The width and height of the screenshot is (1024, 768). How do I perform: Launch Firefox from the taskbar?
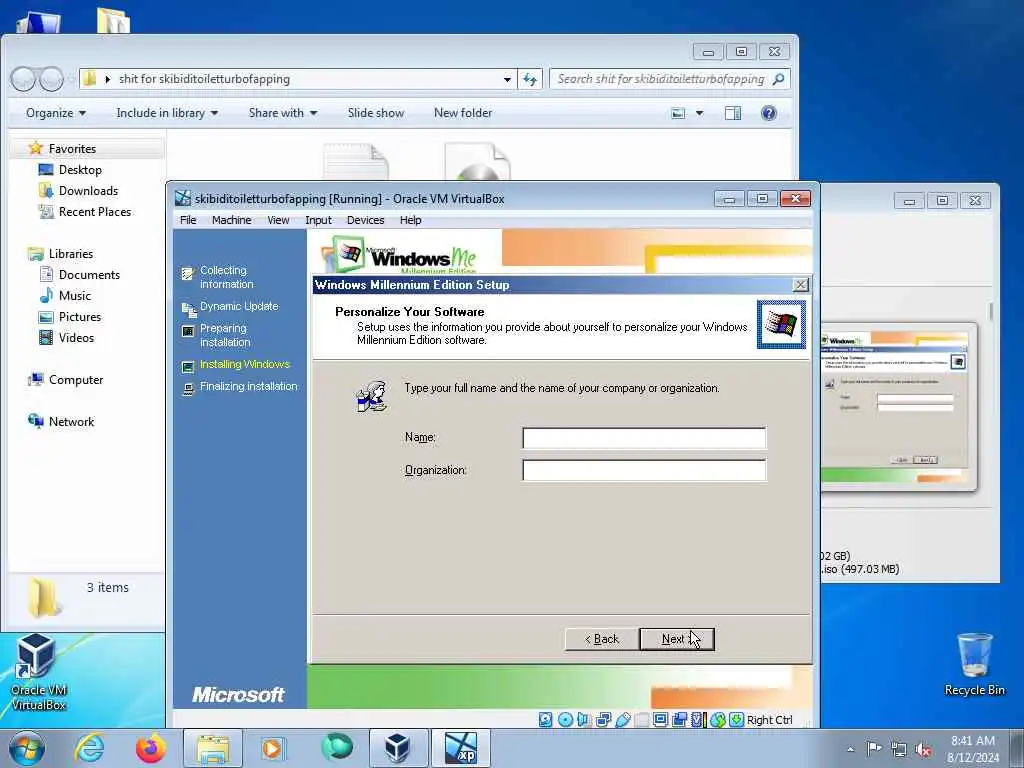(x=150, y=748)
